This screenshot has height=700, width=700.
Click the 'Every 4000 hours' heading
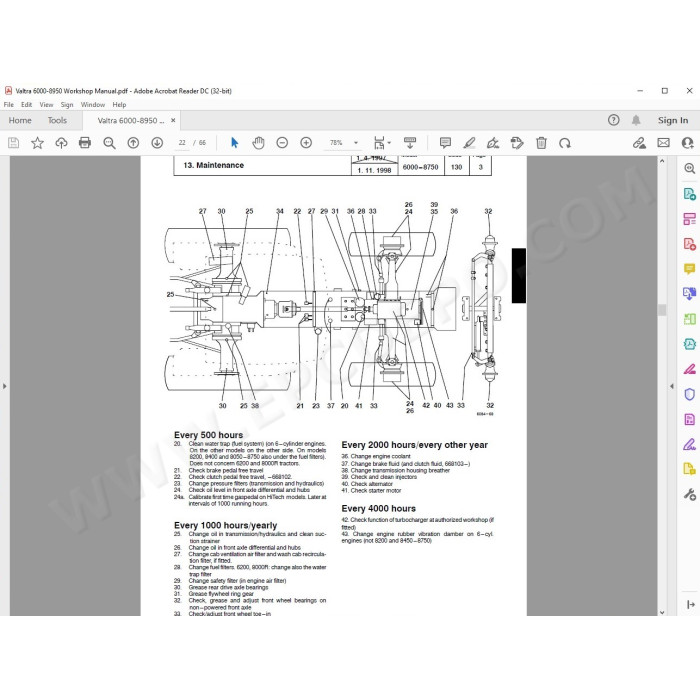click(x=379, y=508)
